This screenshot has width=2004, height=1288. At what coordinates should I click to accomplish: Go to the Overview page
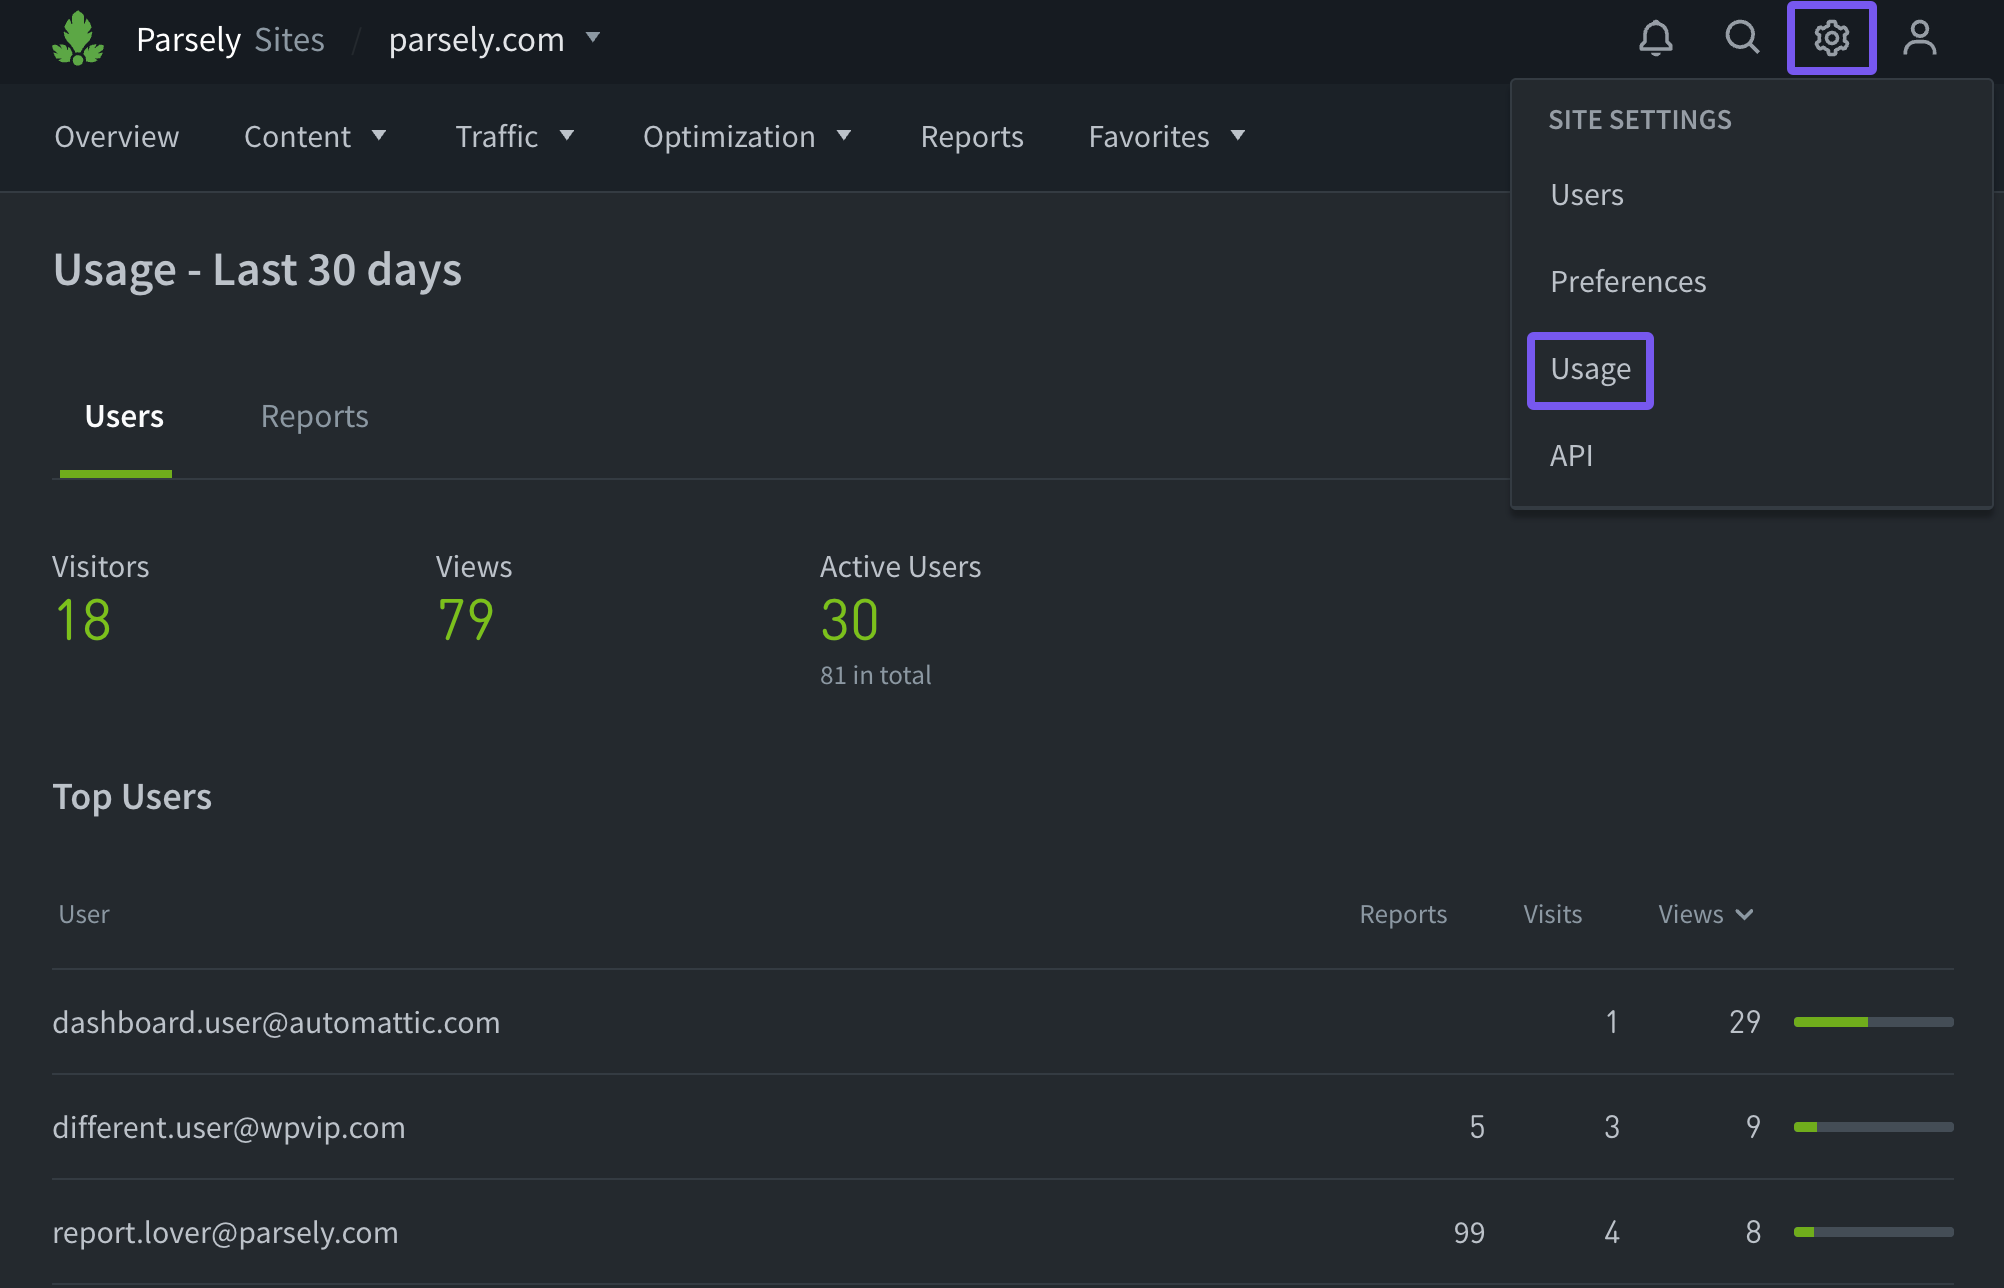coord(117,136)
